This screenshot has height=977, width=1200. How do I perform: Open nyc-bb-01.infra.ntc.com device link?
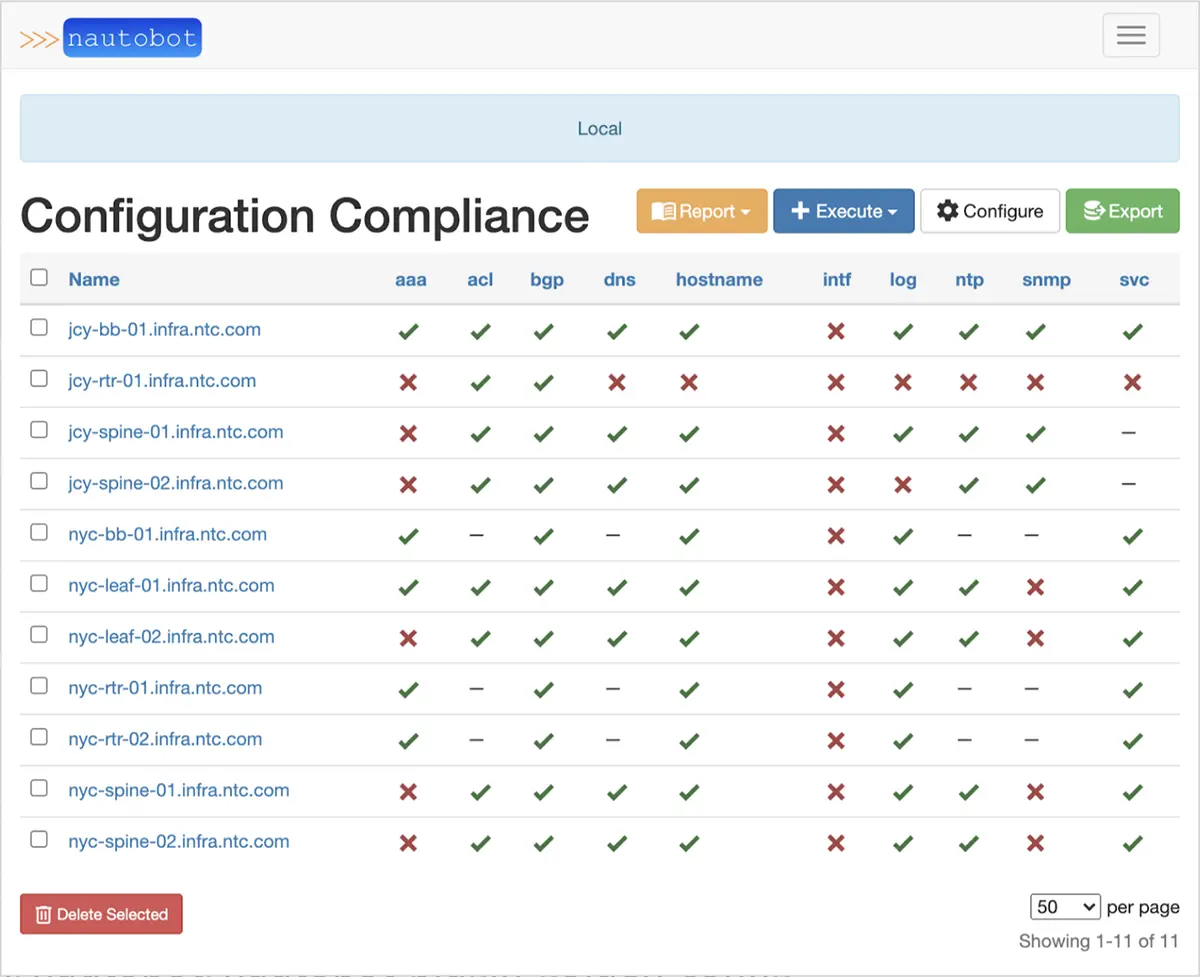pyautogui.click(x=168, y=534)
